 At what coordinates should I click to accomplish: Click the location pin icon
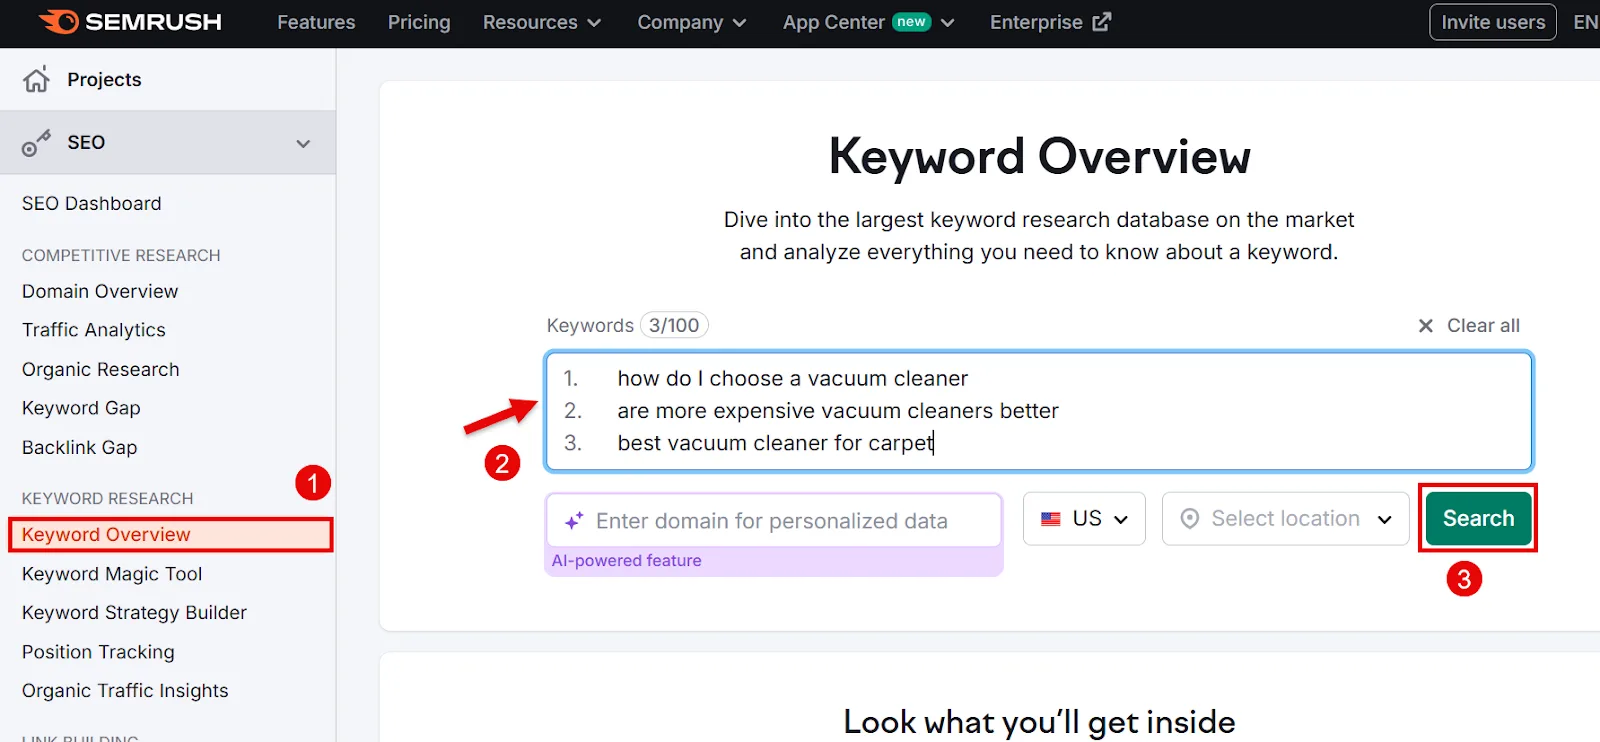[x=1190, y=519]
